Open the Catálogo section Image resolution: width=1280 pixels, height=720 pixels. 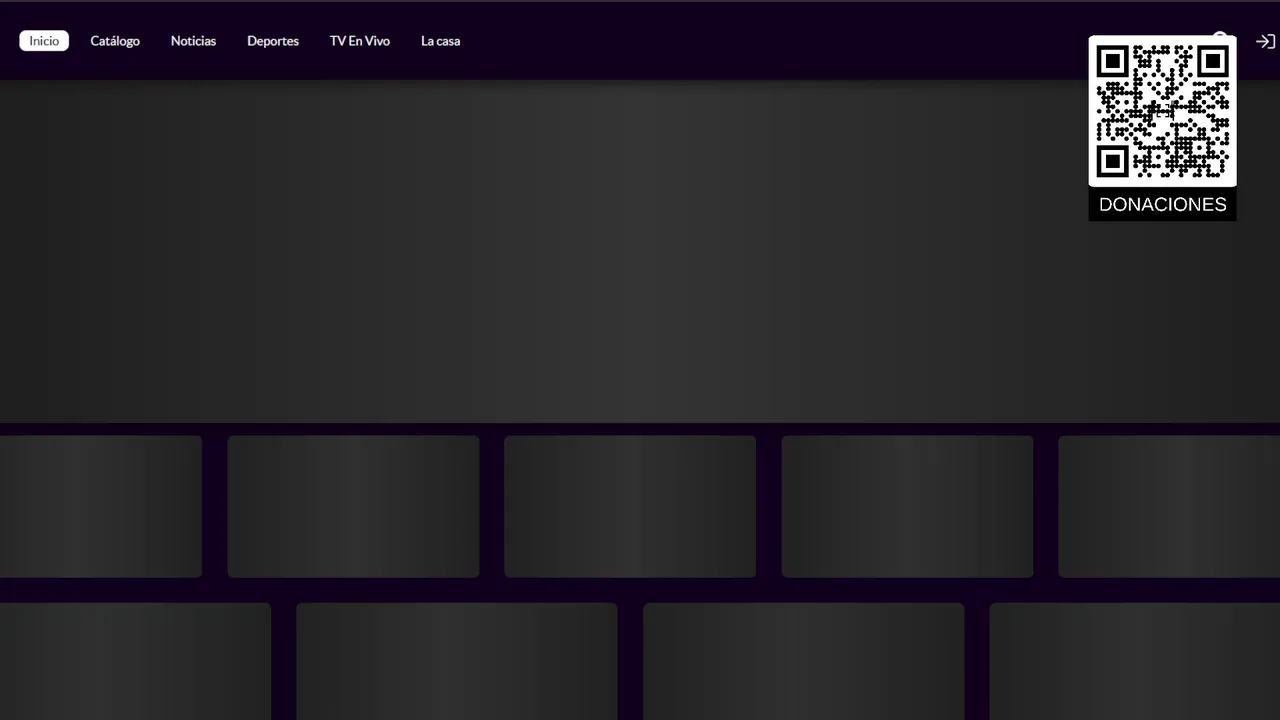[x=115, y=41]
